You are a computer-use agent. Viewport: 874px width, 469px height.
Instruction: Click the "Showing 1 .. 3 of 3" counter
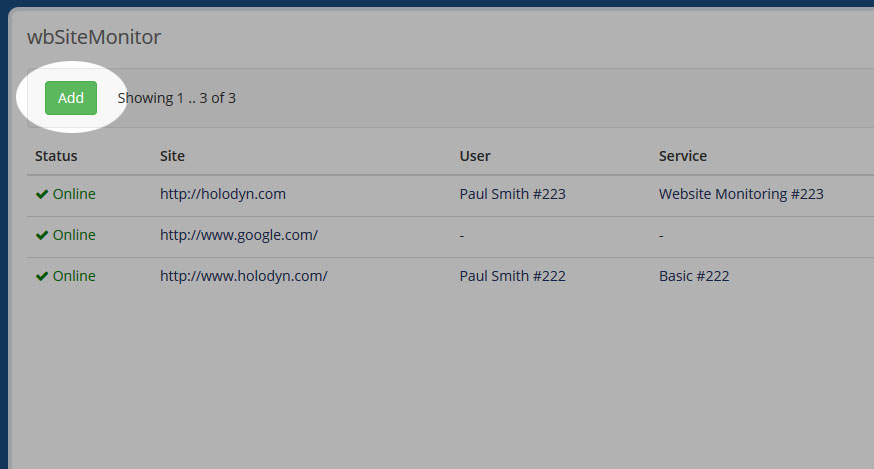(177, 98)
